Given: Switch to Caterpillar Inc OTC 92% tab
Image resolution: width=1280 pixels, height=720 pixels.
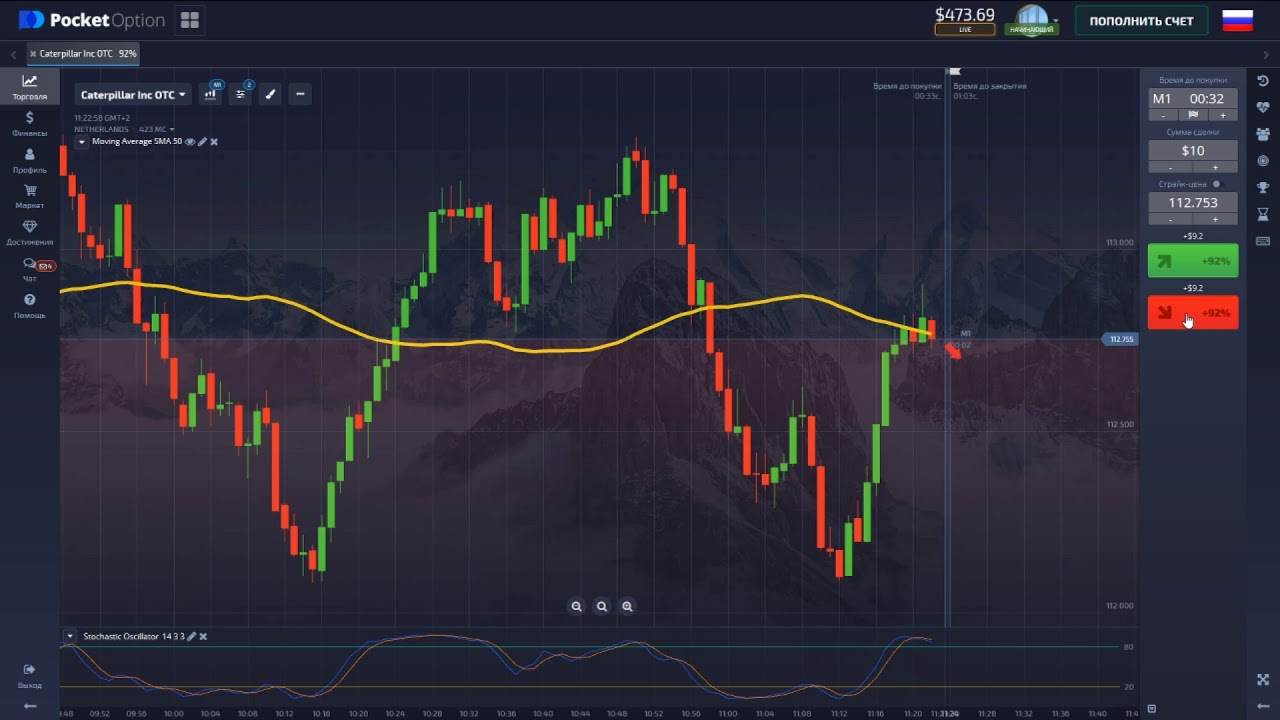Looking at the screenshot, I should pyautogui.click(x=83, y=53).
